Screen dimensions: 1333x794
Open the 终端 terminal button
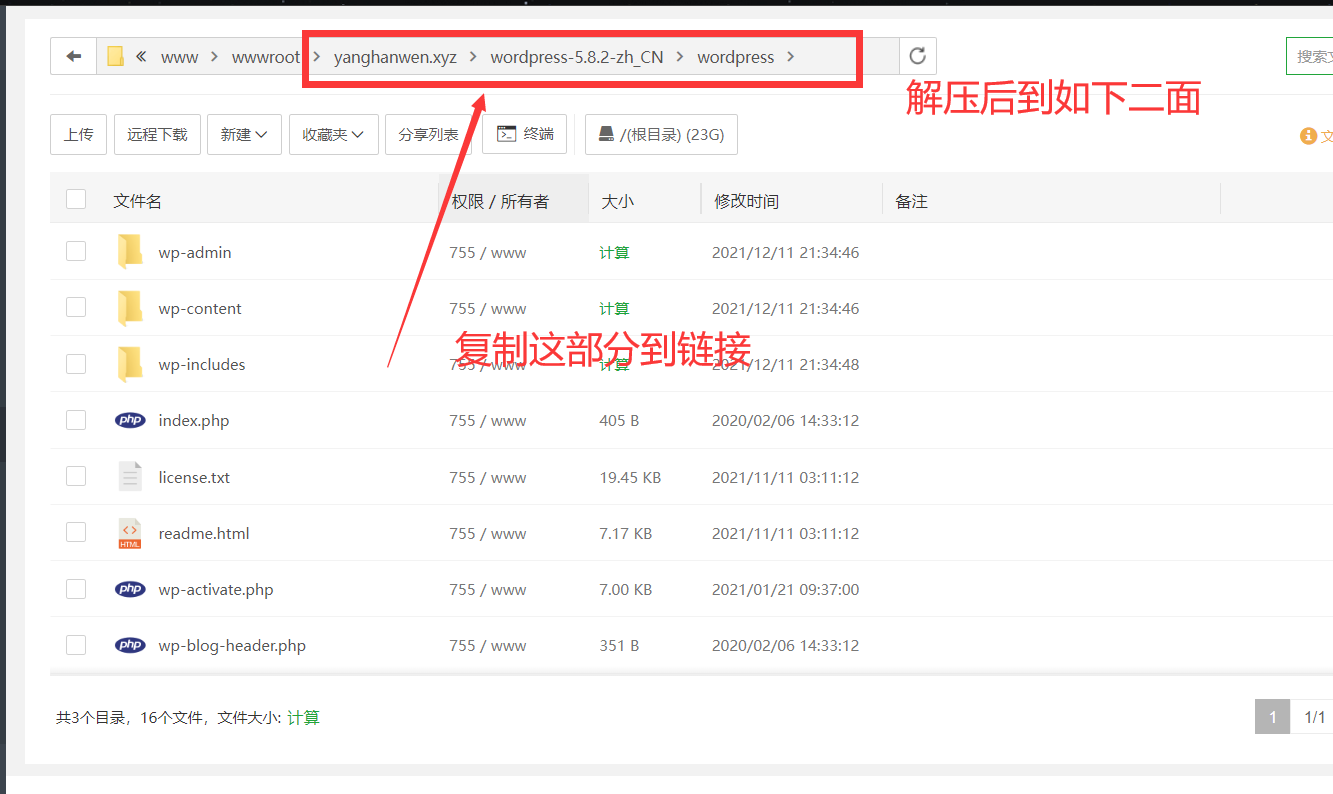tap(524, 134)
